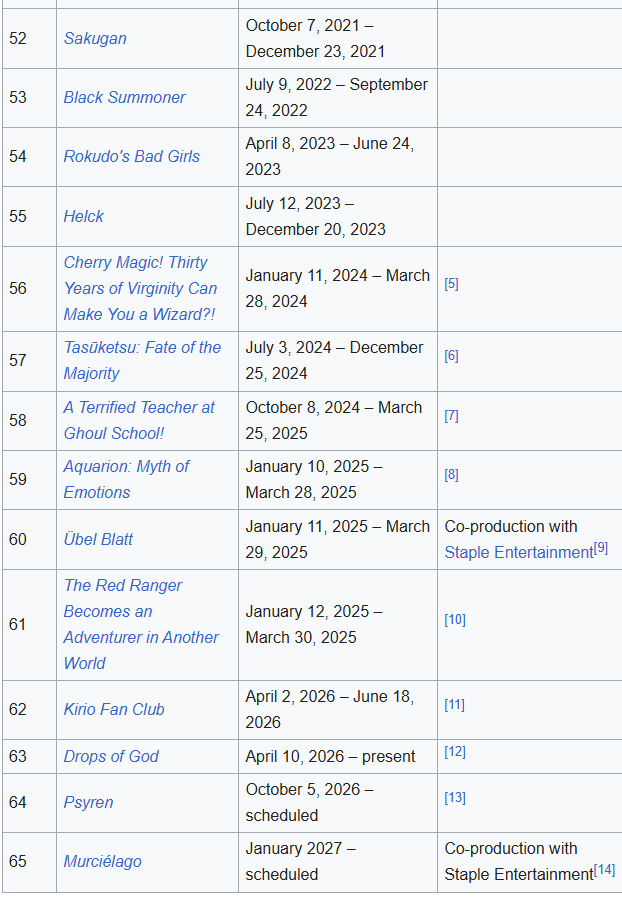The height and width of the screenshot is (903, 622).
Task: Jump to citation [9] footnote
Action: [601, 548]
